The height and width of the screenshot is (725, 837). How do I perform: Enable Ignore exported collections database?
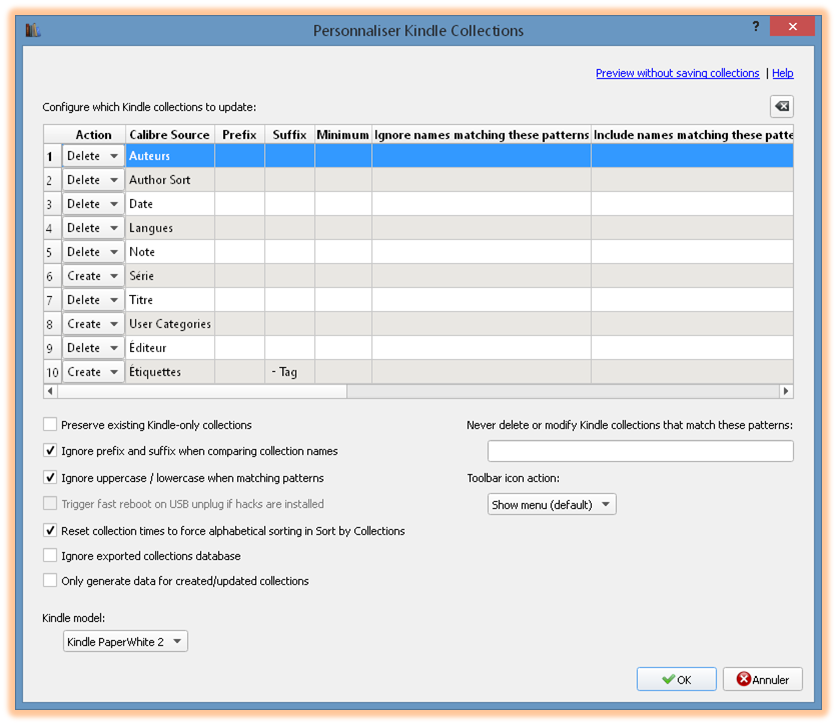pos(50,555)
